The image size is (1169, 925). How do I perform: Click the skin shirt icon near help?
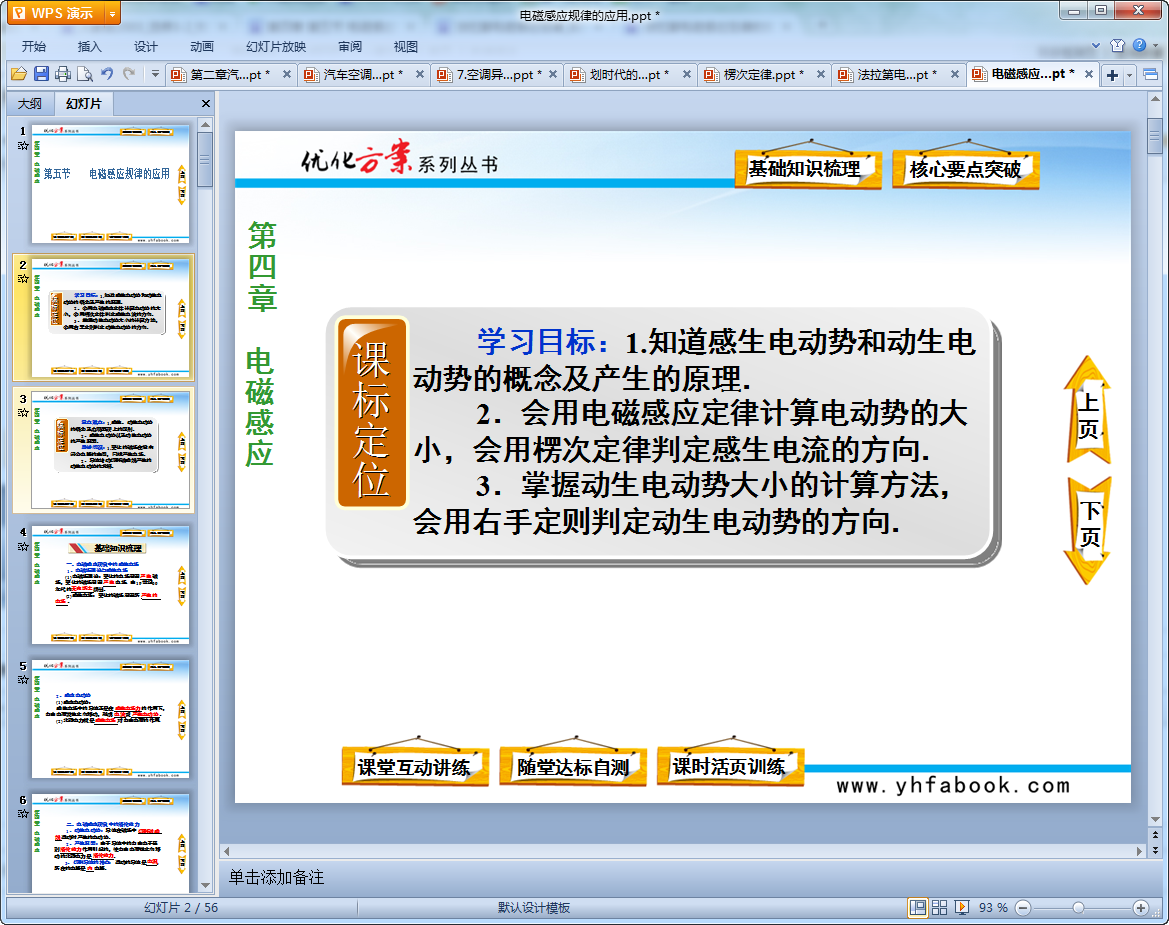1117,45
